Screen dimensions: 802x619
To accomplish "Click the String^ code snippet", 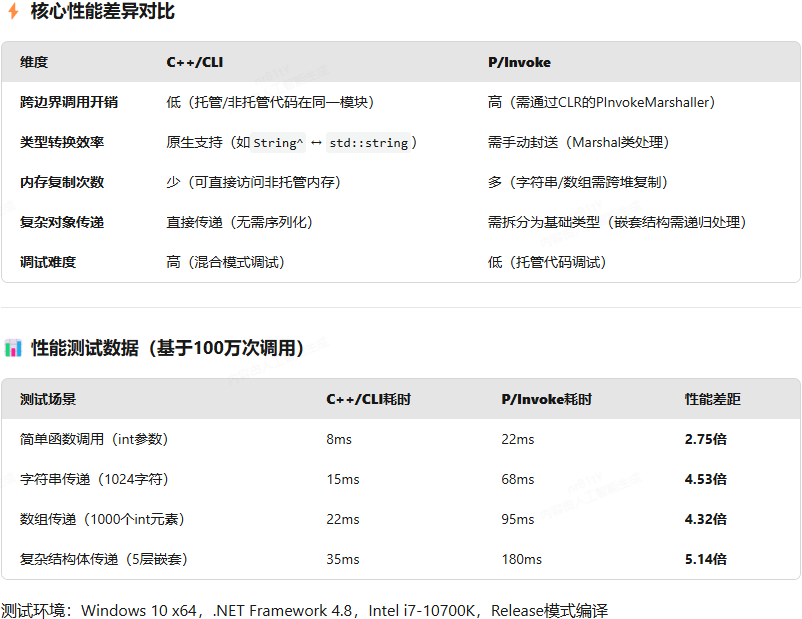I will coord(278,143).
